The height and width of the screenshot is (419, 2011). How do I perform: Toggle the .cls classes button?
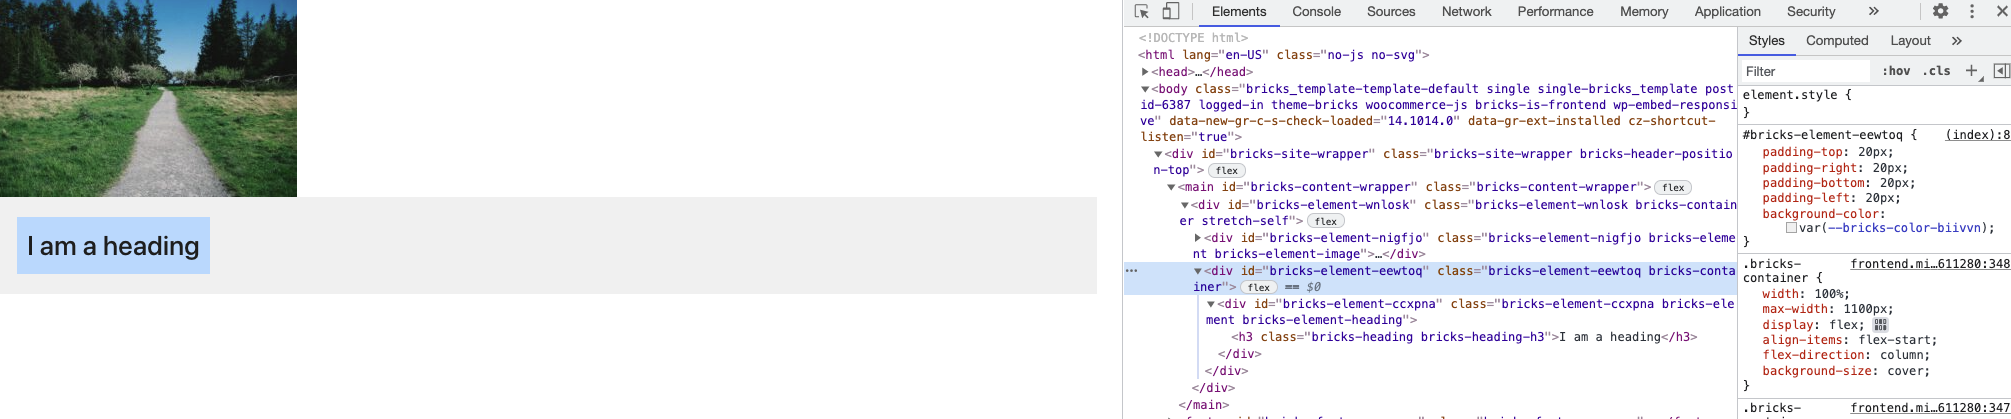click(1937, 71)
